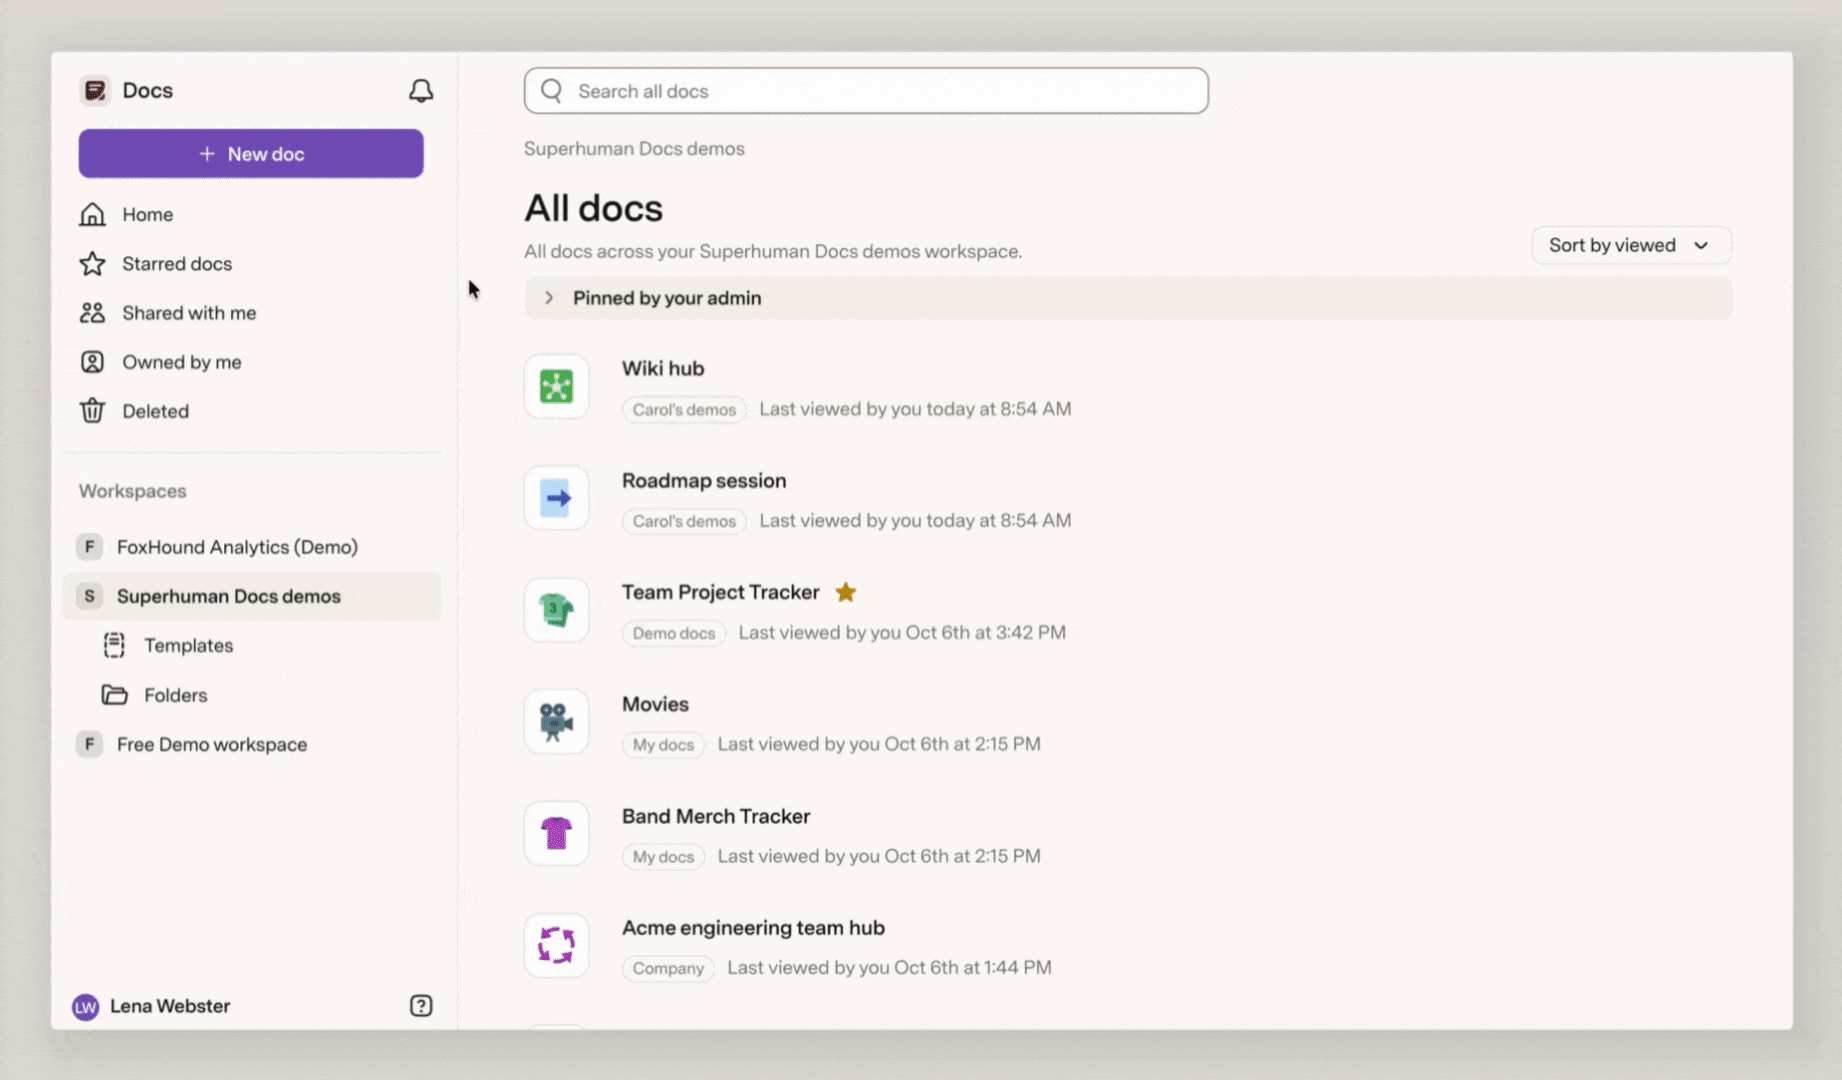Open the Movies camera icon

pos(557,722)
